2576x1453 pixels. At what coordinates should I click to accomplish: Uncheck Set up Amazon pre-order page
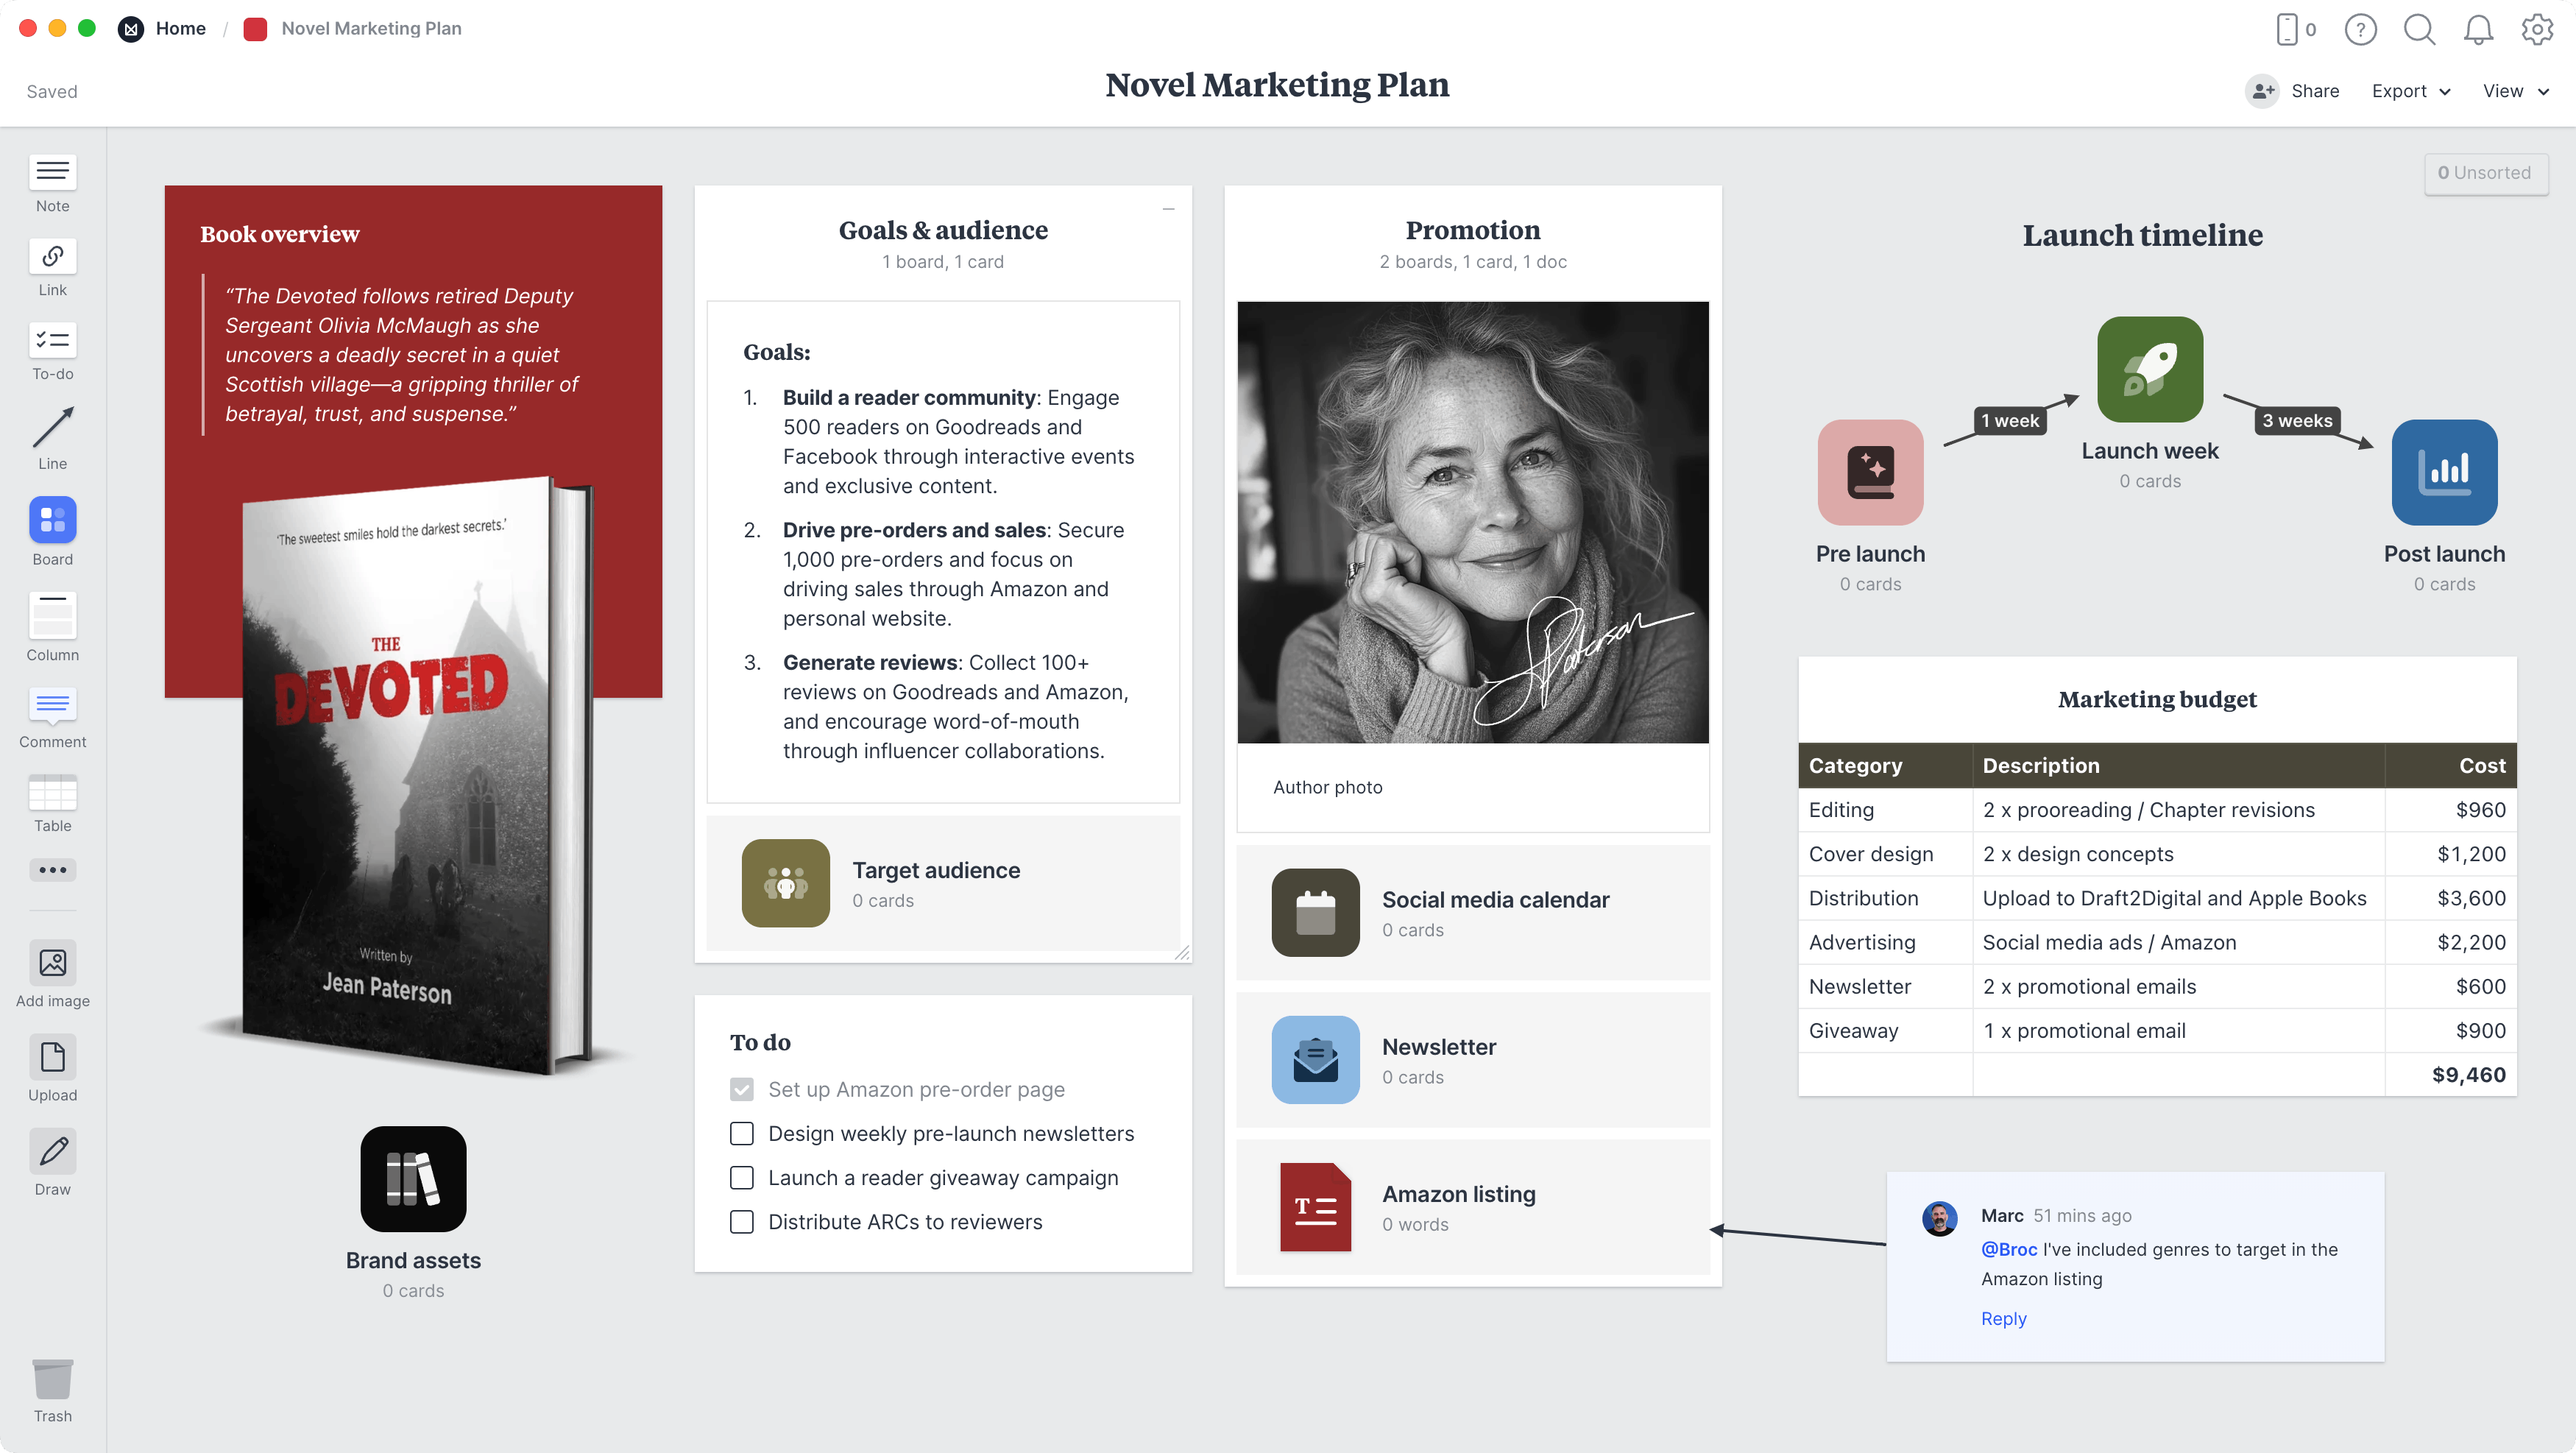742,1089
